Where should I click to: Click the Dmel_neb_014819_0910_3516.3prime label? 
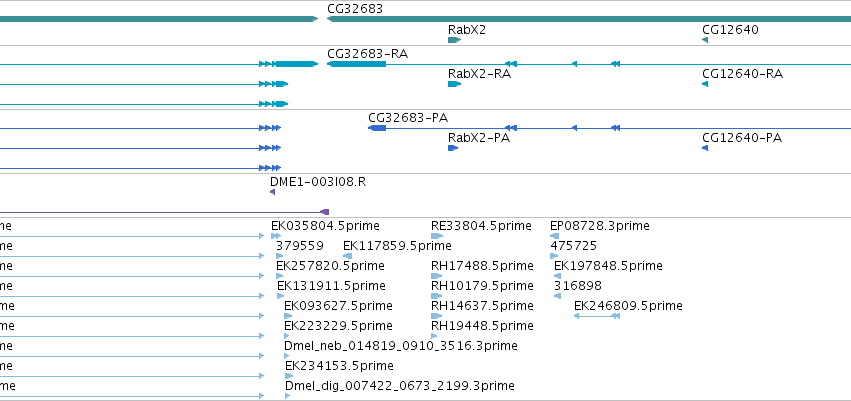(x=401, y=346)
